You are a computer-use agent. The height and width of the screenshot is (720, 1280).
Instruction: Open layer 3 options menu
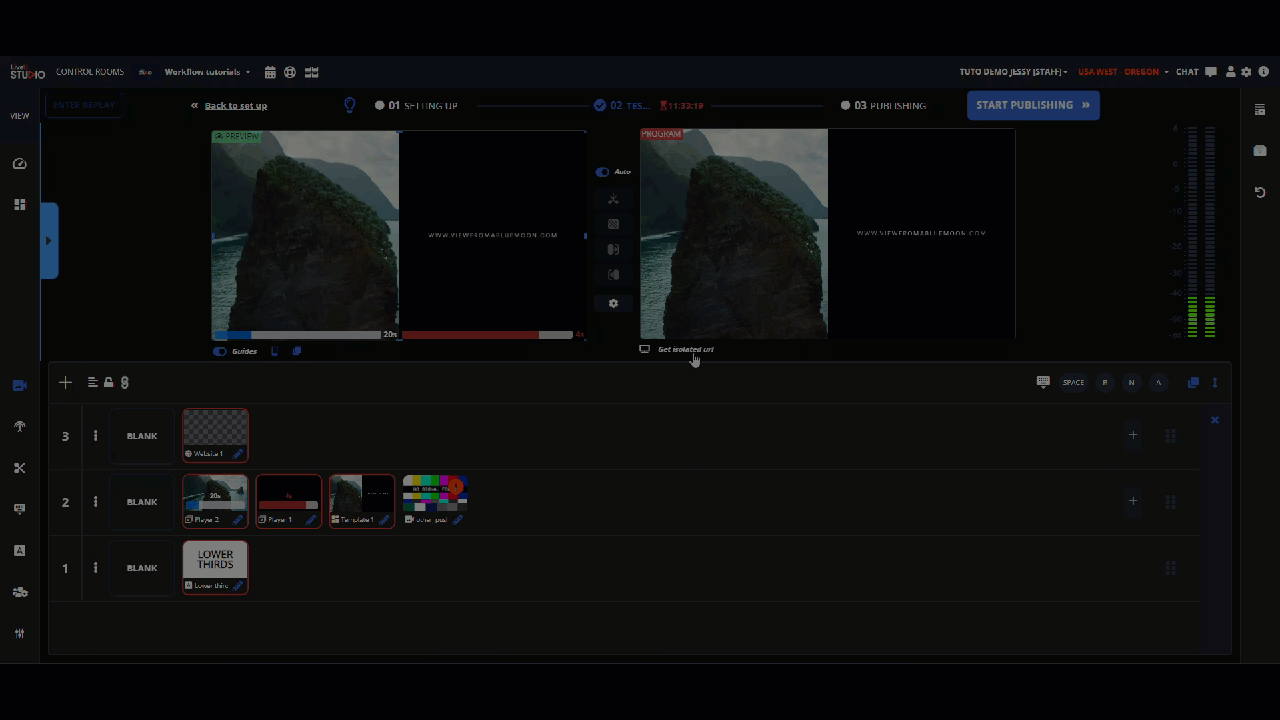click(96, 436)
